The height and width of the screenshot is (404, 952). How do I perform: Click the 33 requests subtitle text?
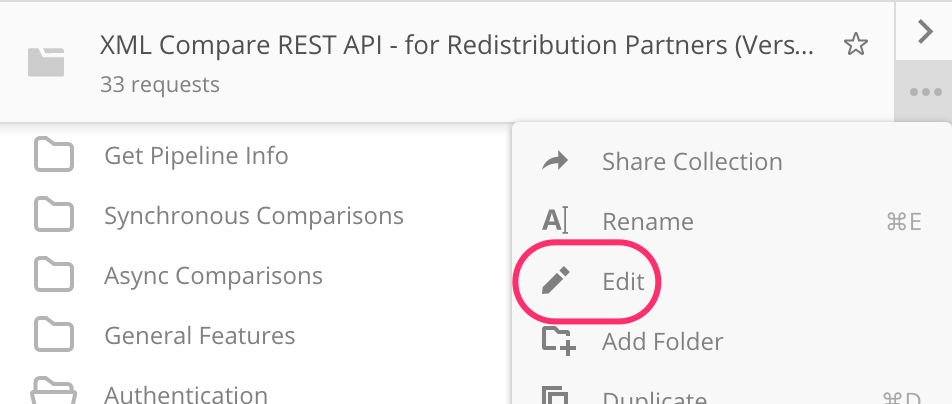[x=160, y=84]
